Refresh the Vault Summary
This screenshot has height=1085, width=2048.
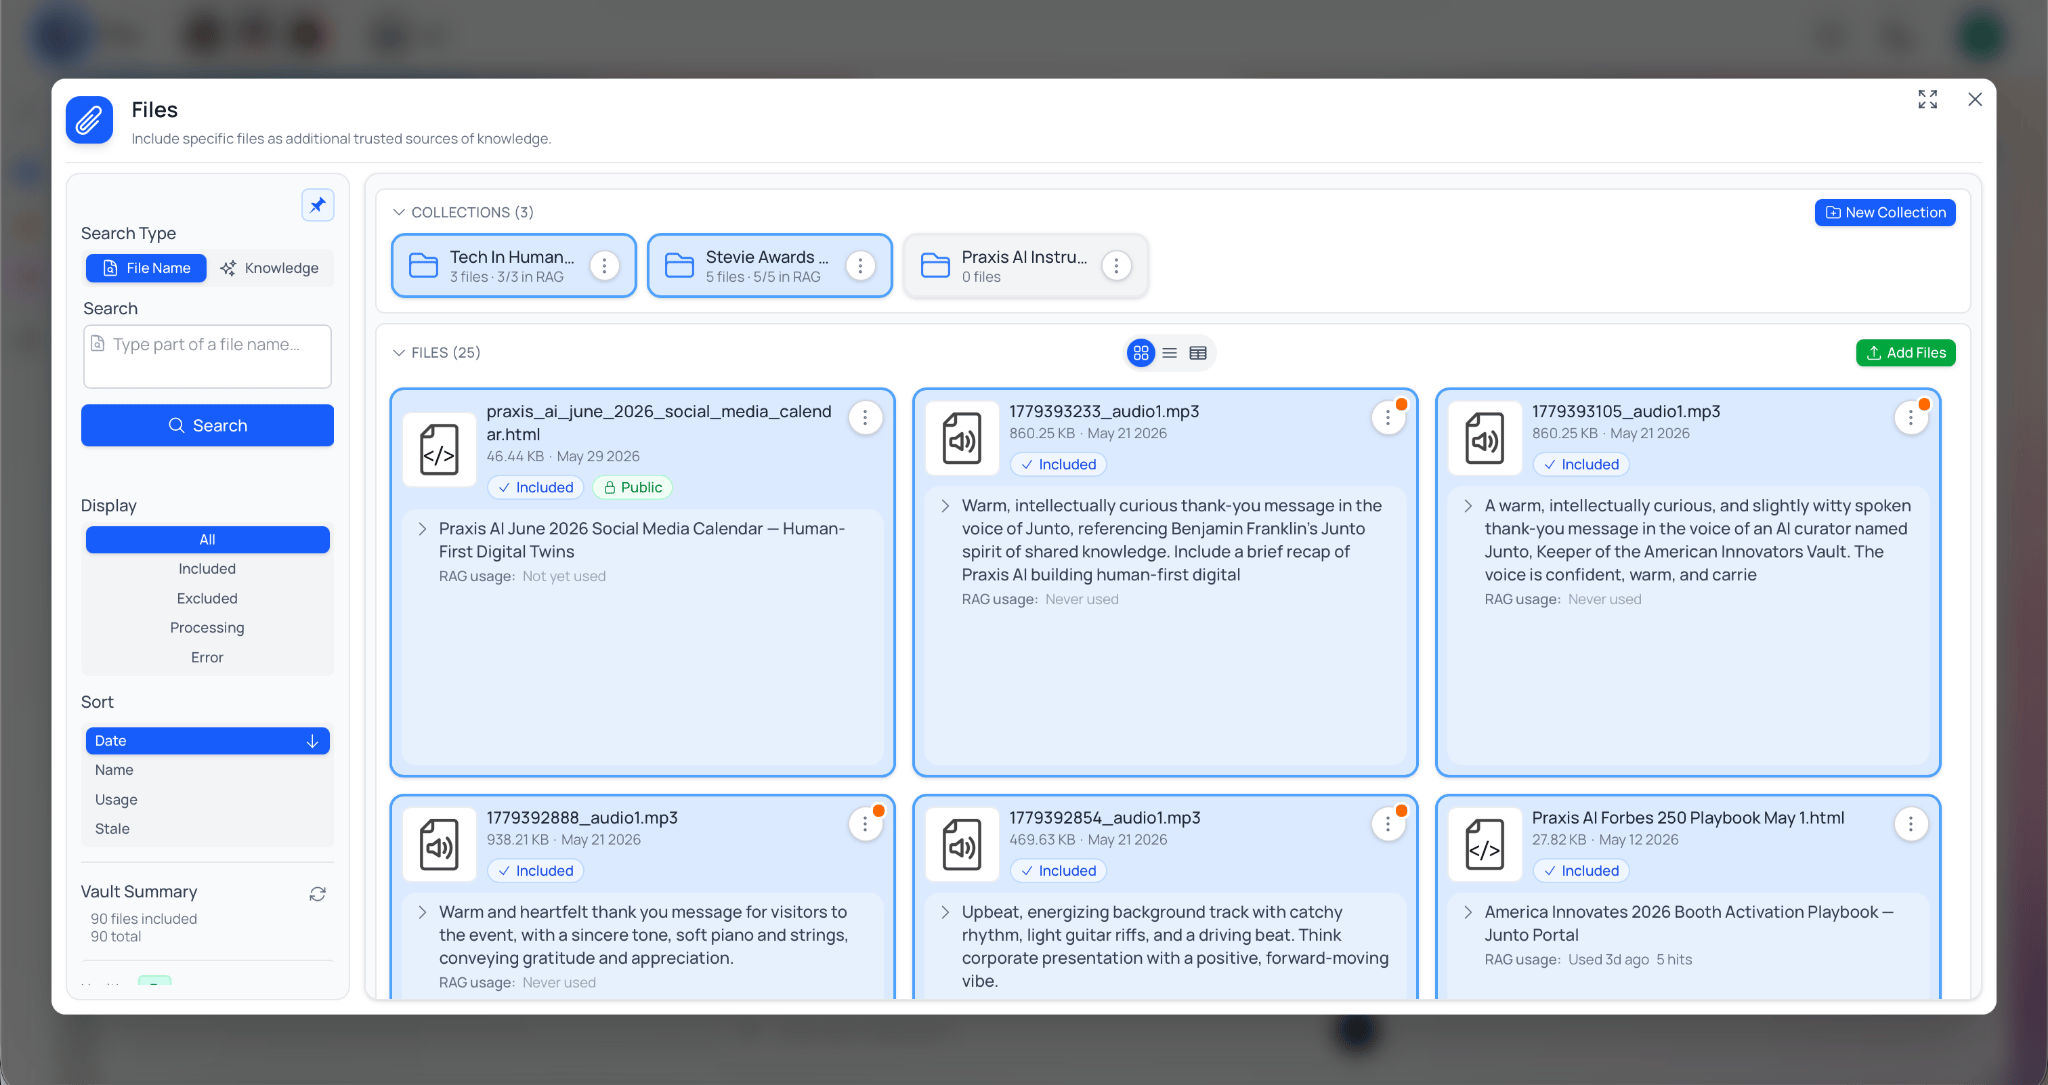coord(317,894)
